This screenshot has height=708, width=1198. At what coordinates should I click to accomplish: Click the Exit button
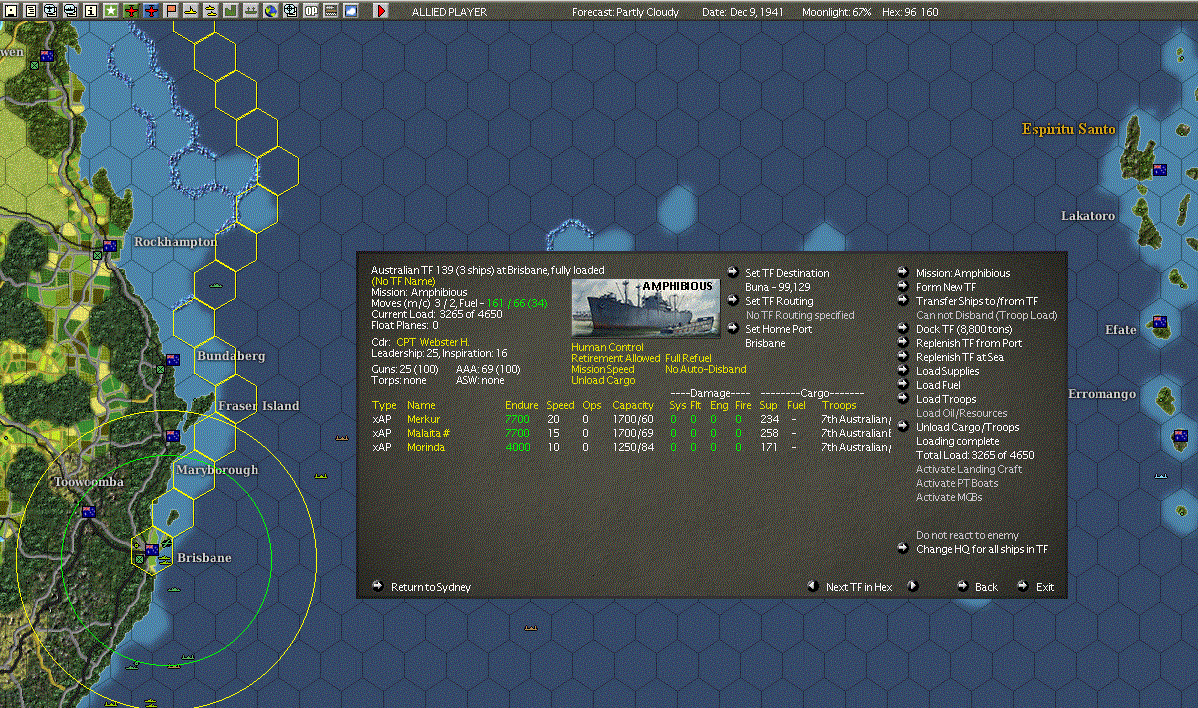[1044, 587]
